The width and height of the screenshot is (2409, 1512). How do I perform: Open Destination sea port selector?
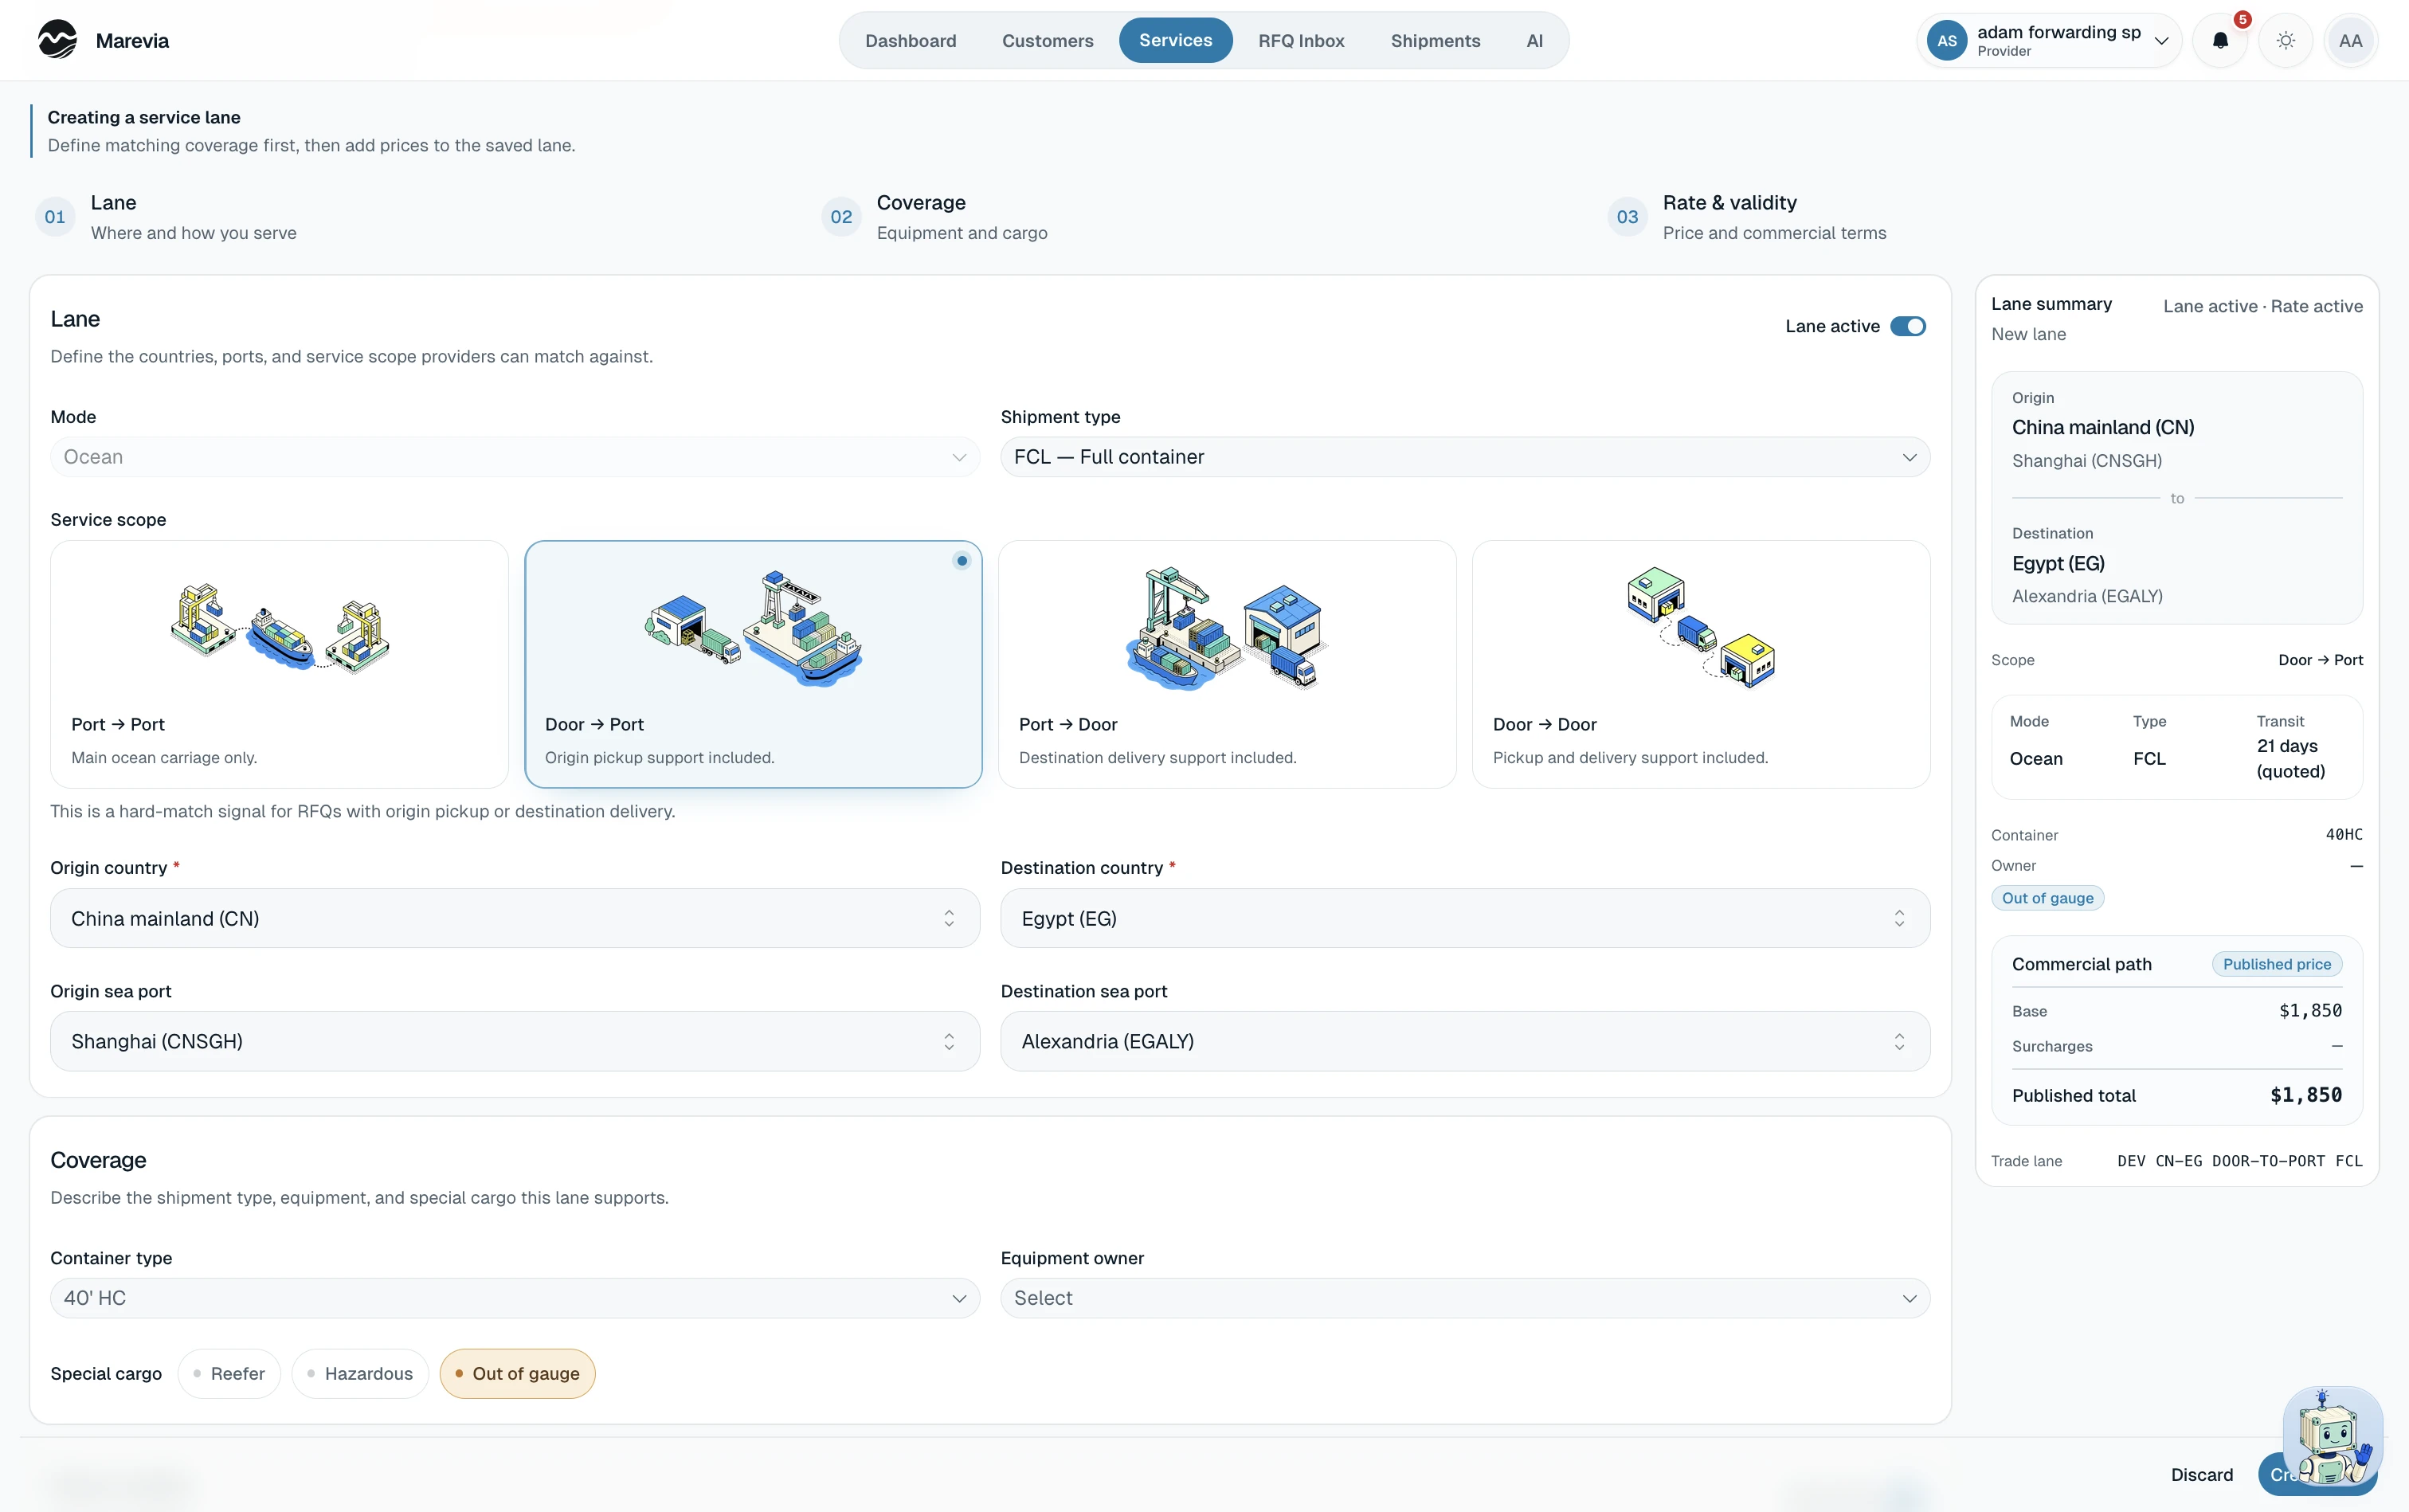point(1465,1041)
